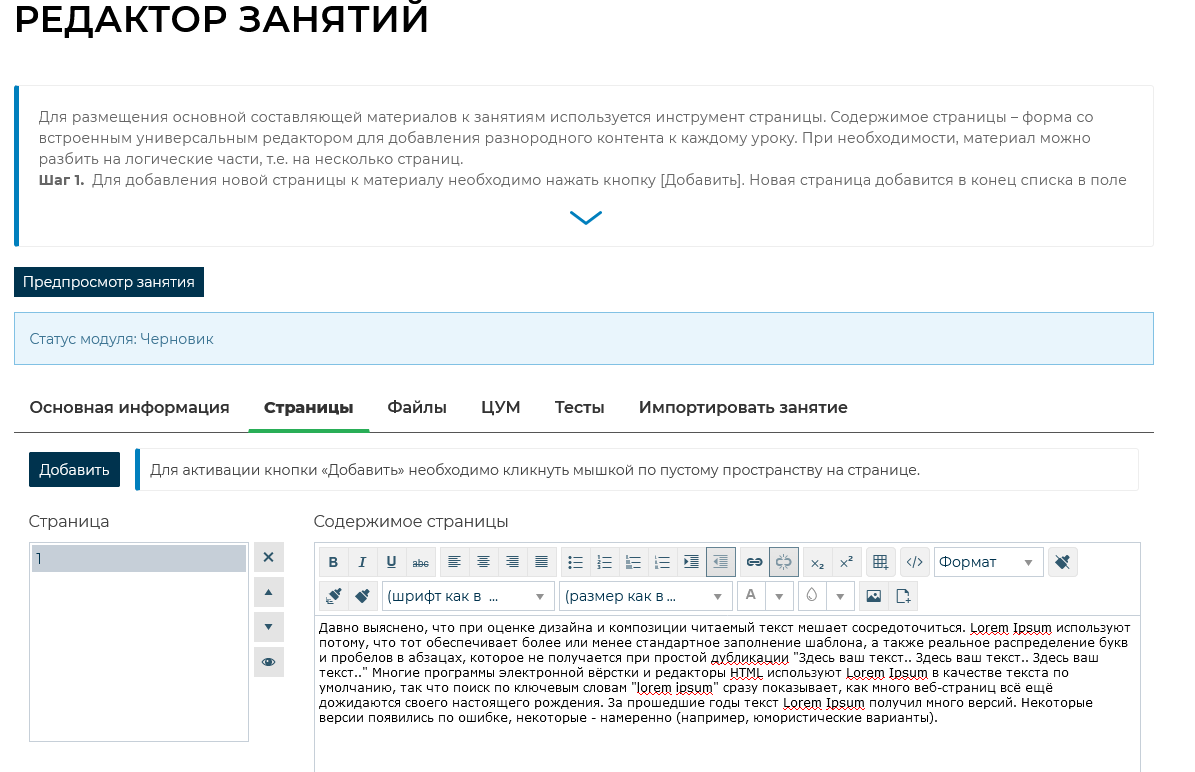The height and width of the screenshot is (772, 1195).
Task: Apply strikethrough to text
Action: pyautogui.click(x=421, y=562)
